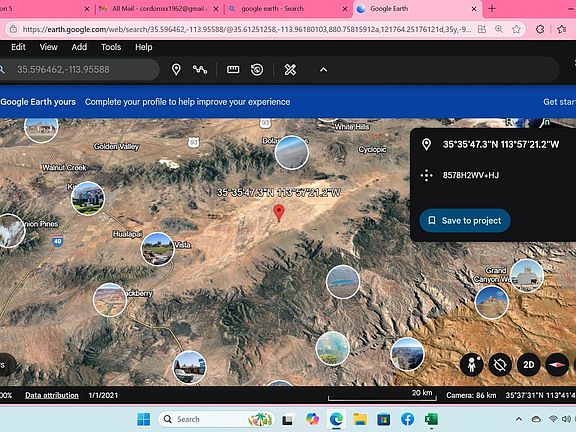Open the Add menu

pyautogui.click(x=79, y=47)
